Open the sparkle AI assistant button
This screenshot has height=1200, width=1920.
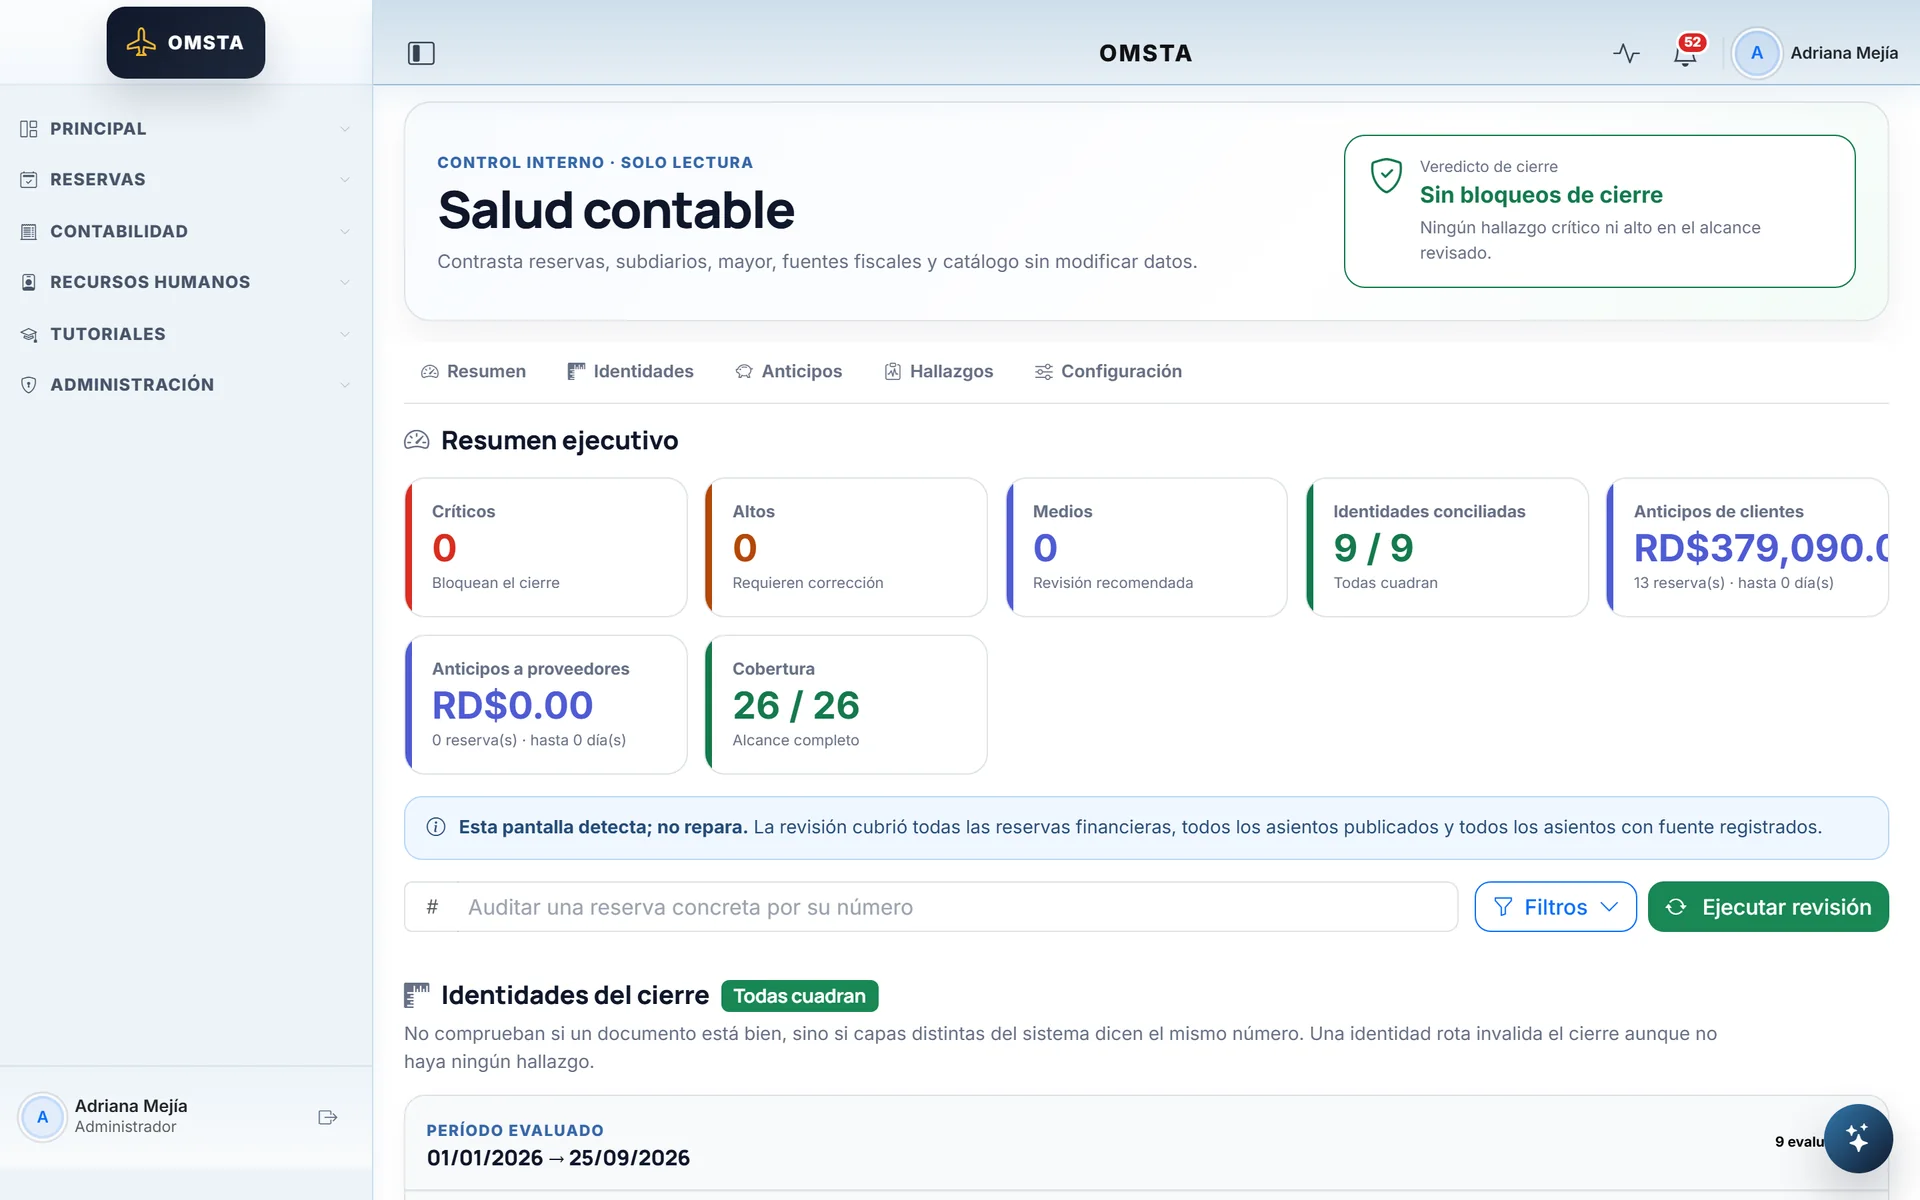[1857, 1138]
